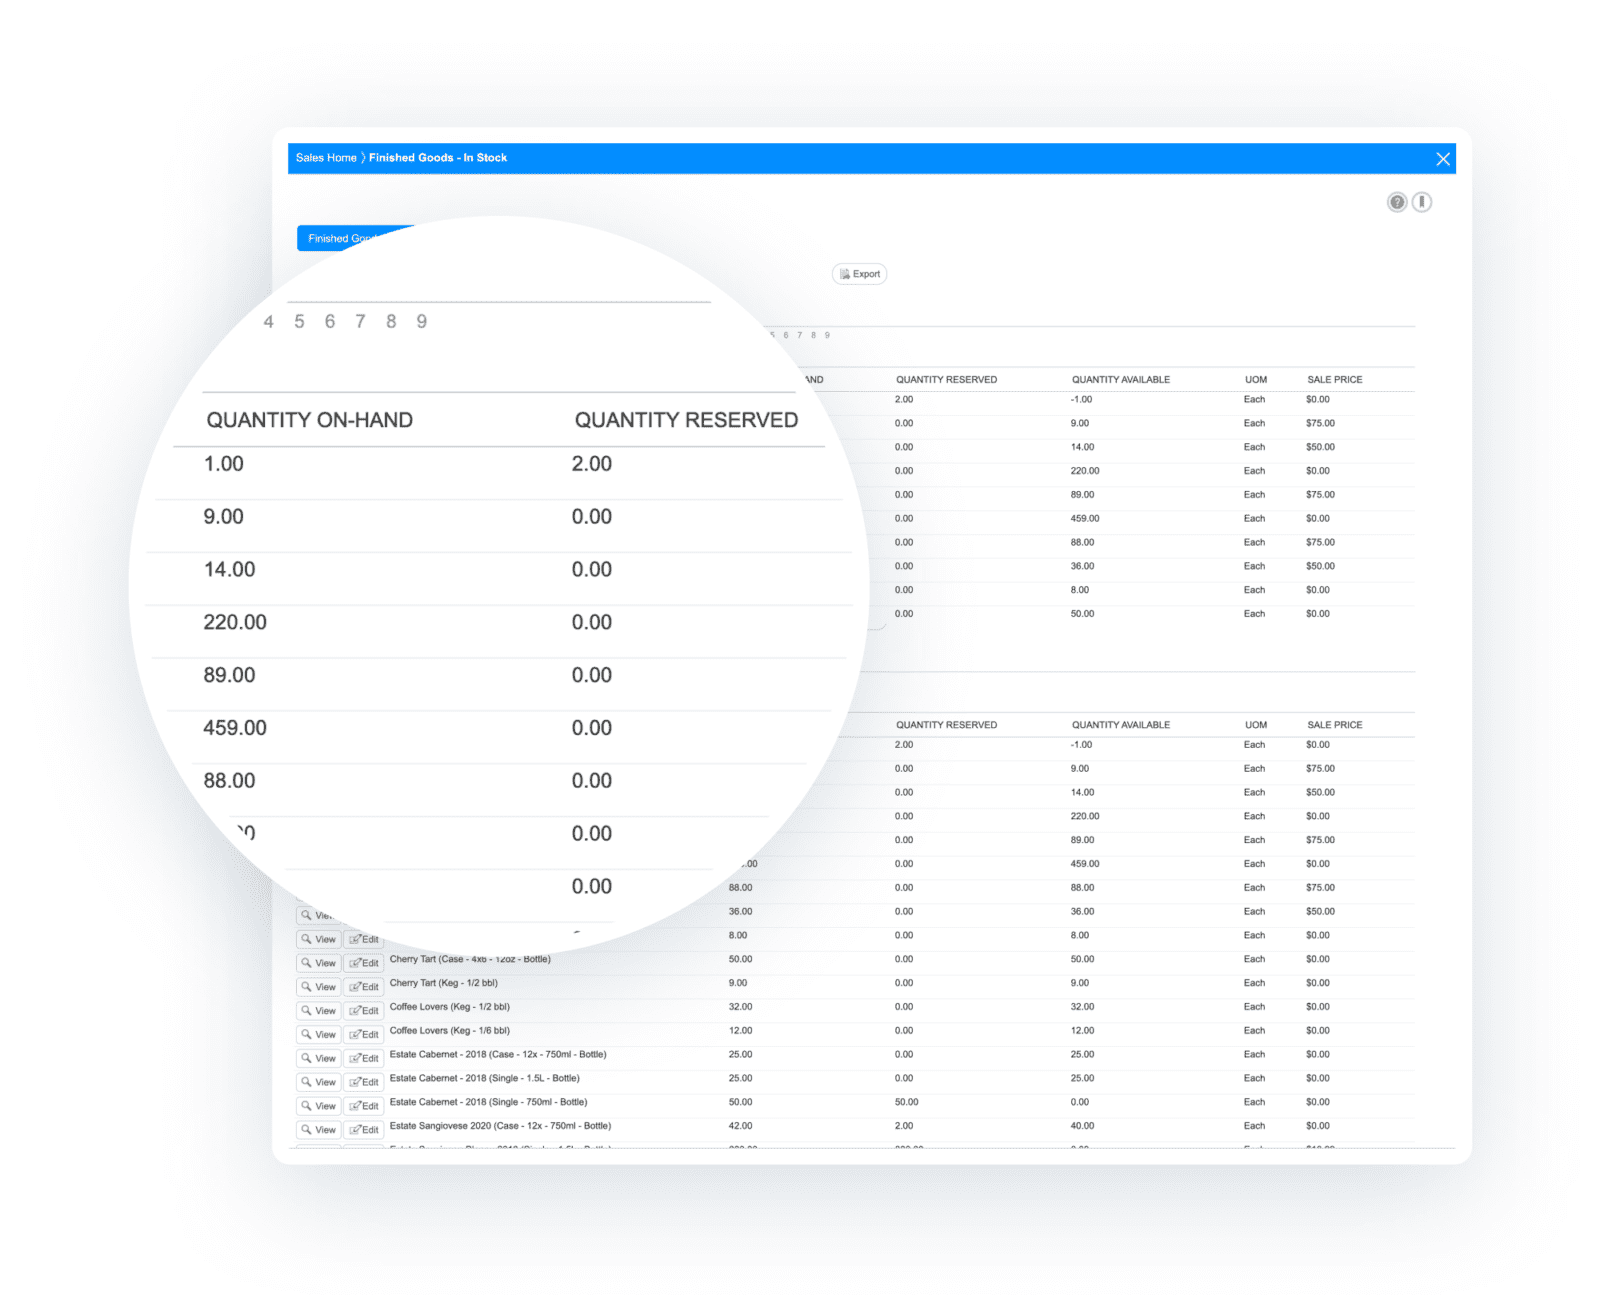1600x1299 pixels.
Task: Edit Estate Sangiovese 2020 Case
Action: 364,1131
